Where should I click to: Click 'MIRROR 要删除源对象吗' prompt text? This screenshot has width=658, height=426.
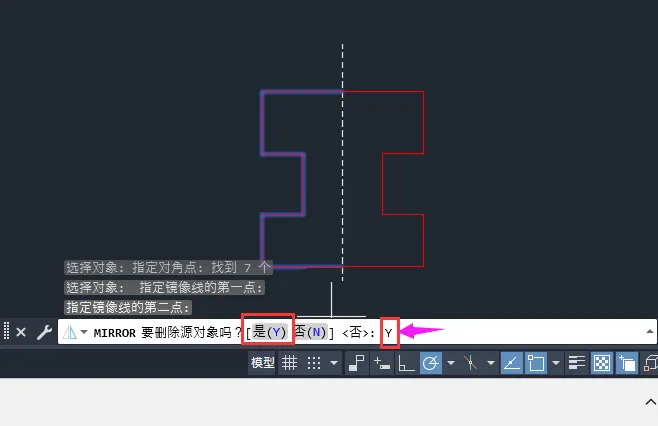(168, 332)
